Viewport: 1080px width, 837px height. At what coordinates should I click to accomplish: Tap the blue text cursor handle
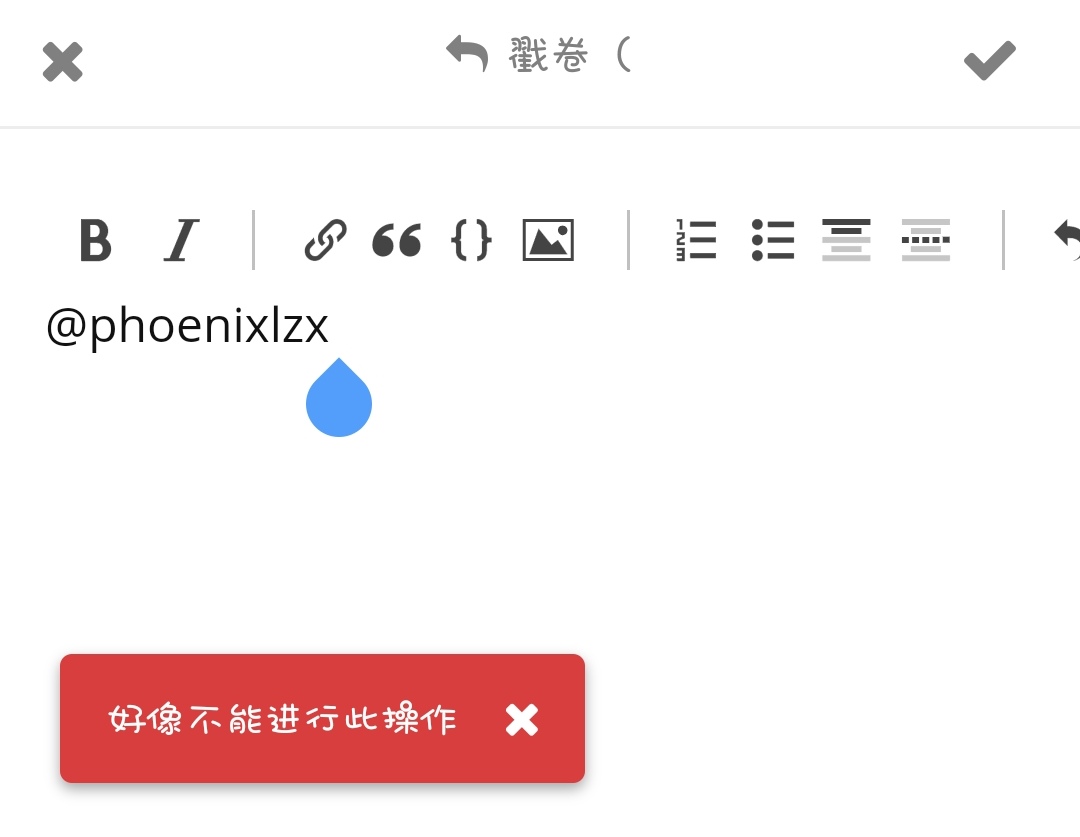click(339, 400)
